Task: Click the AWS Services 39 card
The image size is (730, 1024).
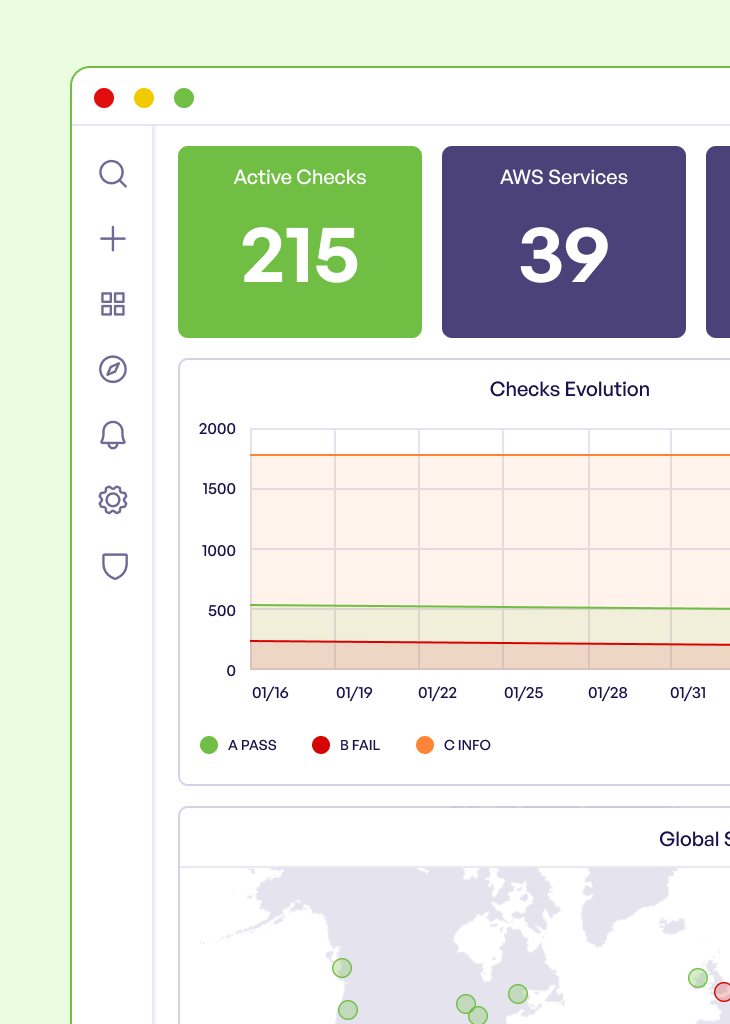Action: pyautogui.click(x=563, y=242)
